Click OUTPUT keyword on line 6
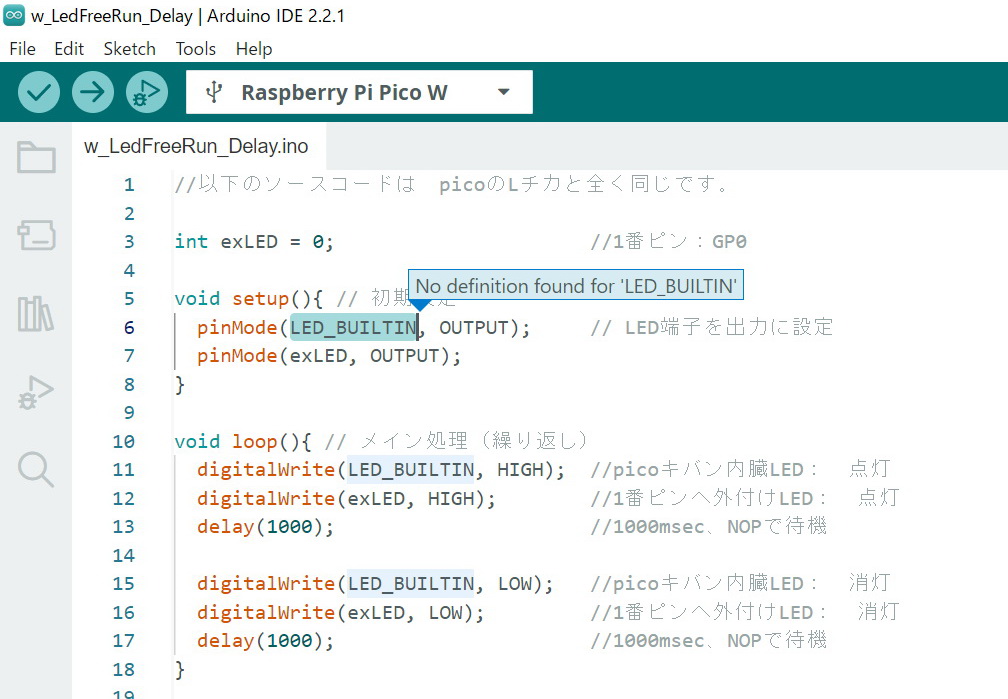The image size is (1008, 699). (x=474, y=327)
